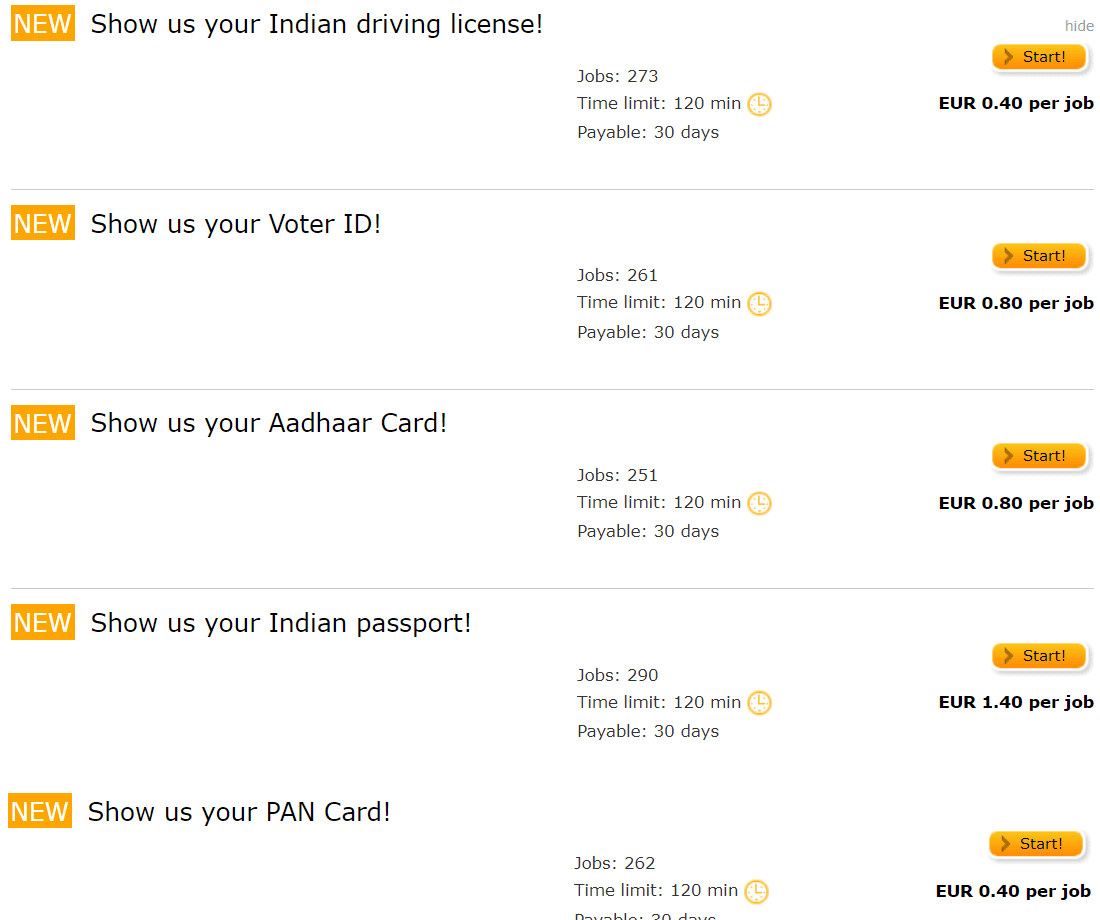Click NEW badge next to Aadhaar Card
1100x920 pixels.
(x=43, y=423)
